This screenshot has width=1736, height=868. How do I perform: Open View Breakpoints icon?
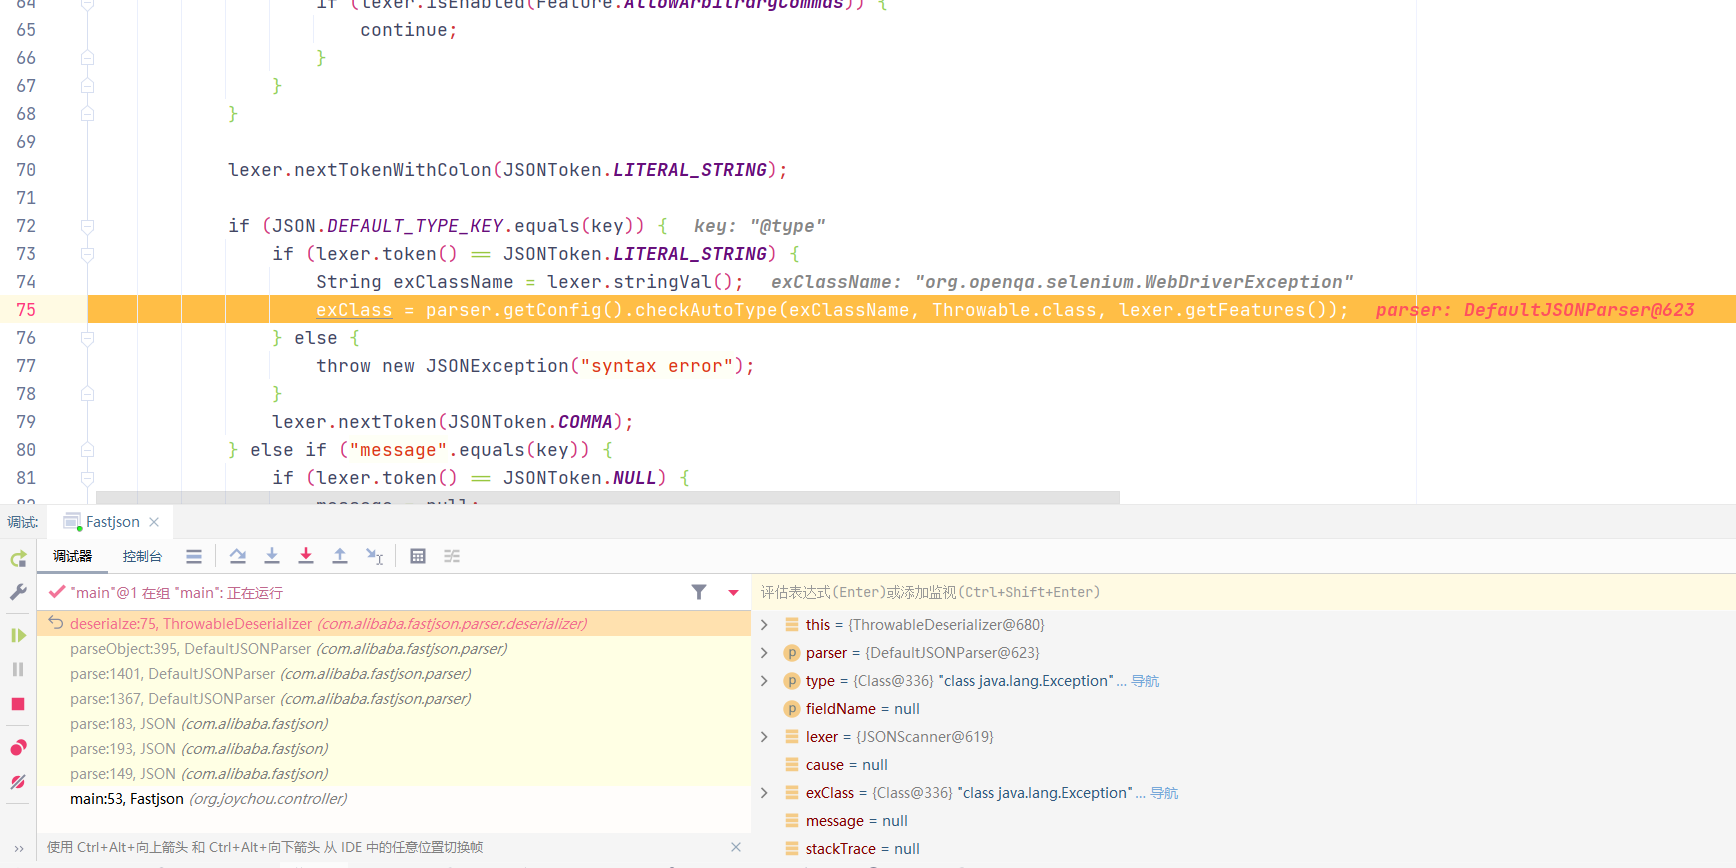tap(18, 748)
